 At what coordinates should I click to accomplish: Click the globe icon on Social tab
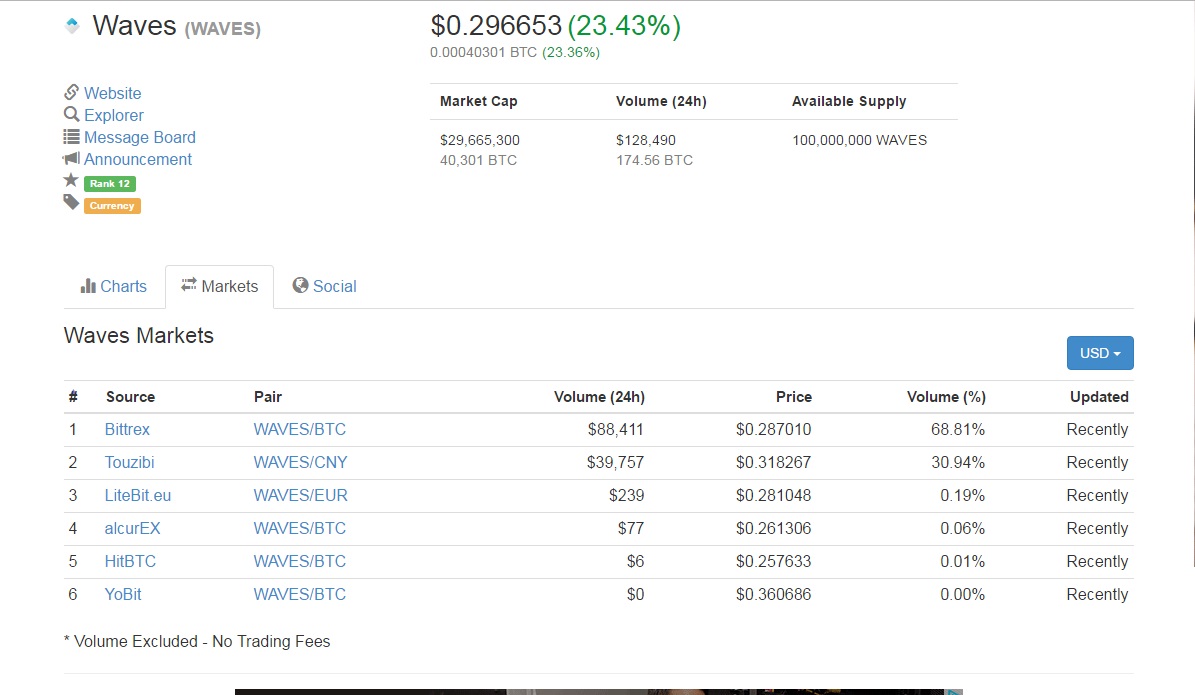pyautogui.click(x=300, y=285)
